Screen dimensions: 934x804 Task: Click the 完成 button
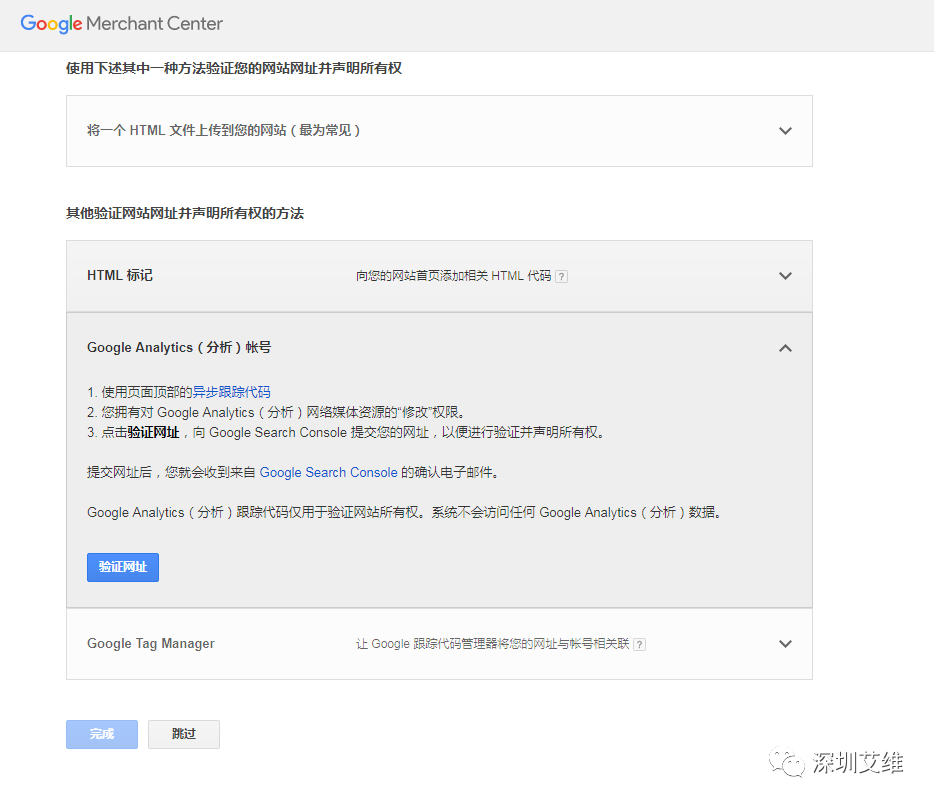(x=101, y=734)
